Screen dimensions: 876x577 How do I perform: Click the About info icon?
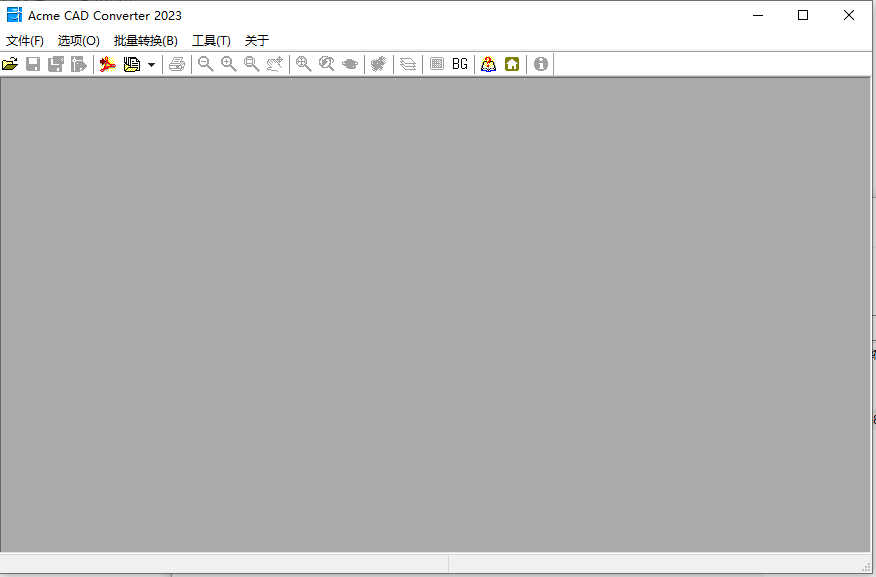pyautogui.click(x=541, y=64)
